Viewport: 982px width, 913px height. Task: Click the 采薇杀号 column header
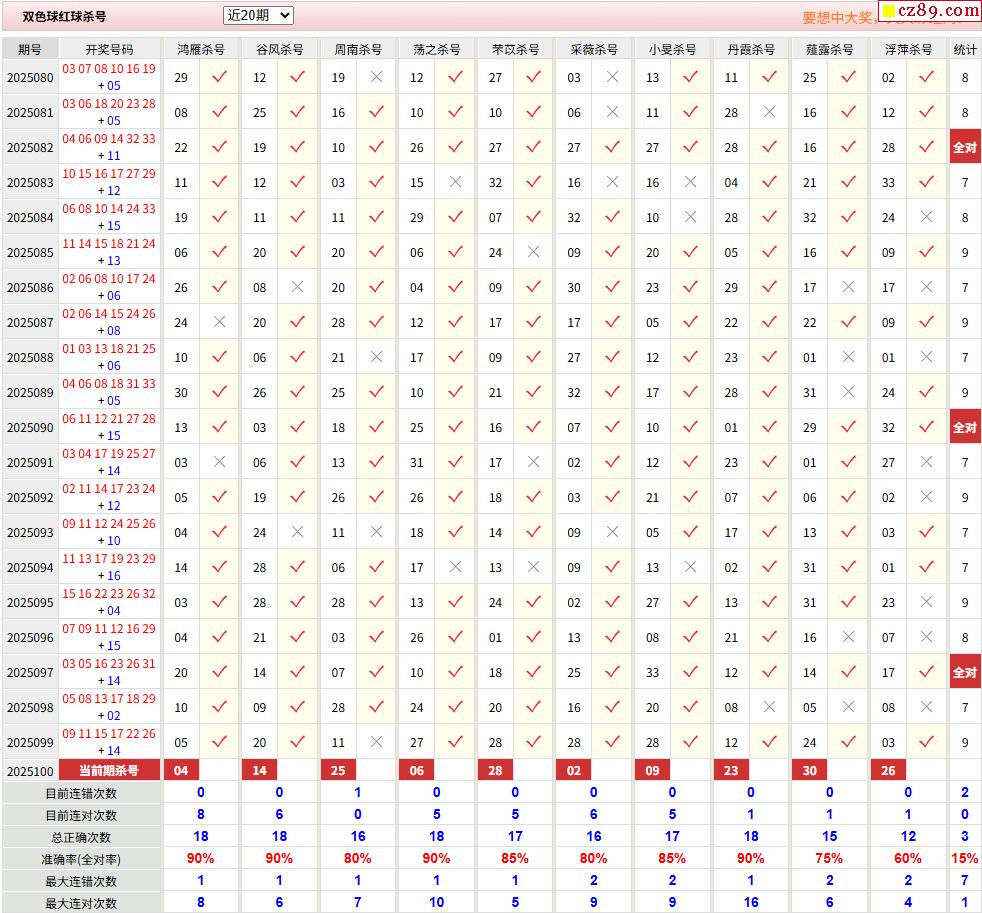click(594, 49)
